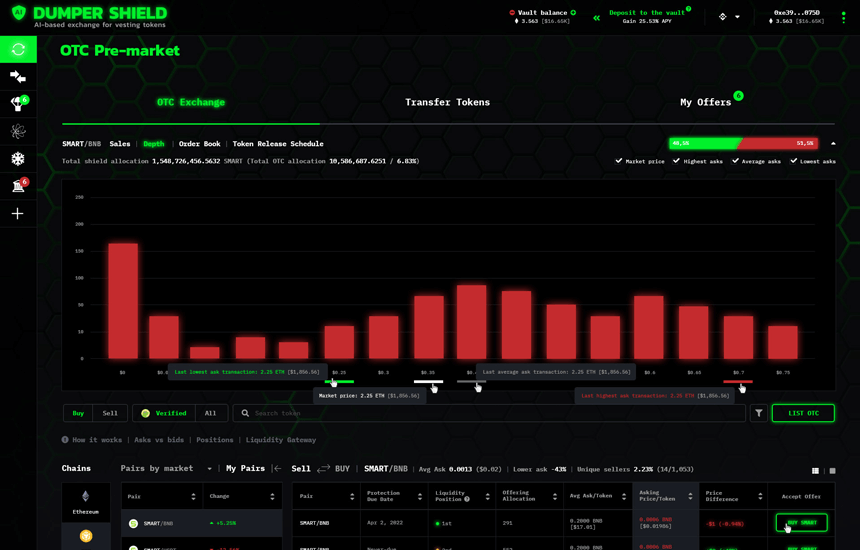The image size is (860, 550).
Task: Open the snowflake icon in the sidebar
Action: pyautogui.click(x=18, y=158)
